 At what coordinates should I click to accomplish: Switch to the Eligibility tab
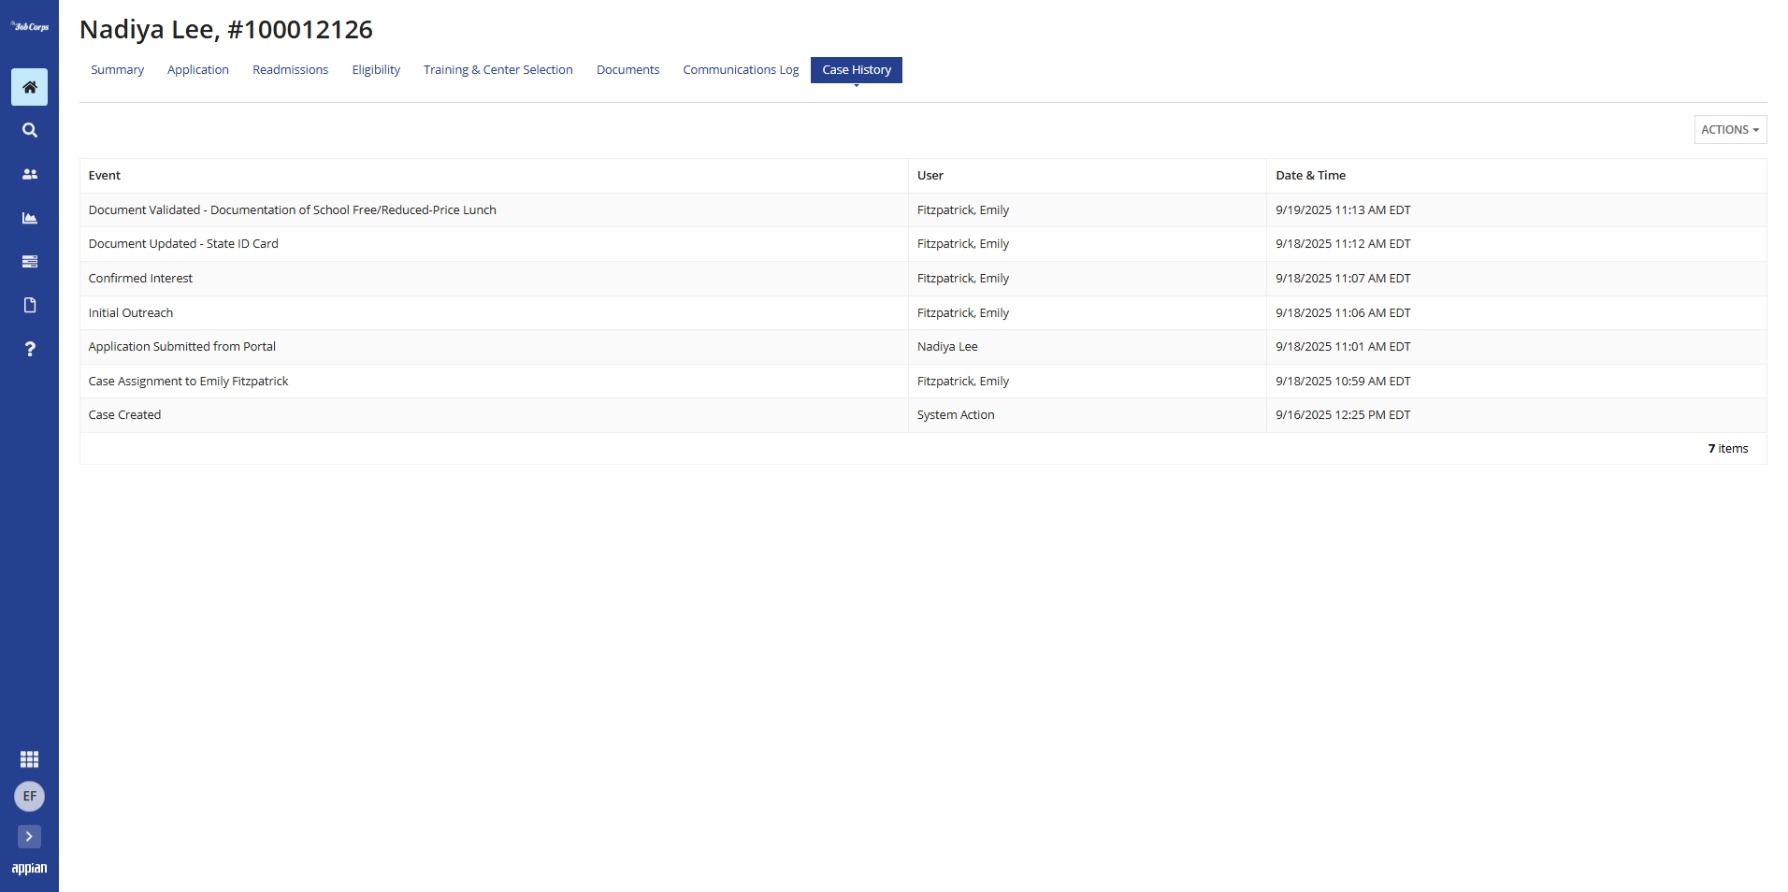point(376,70)
